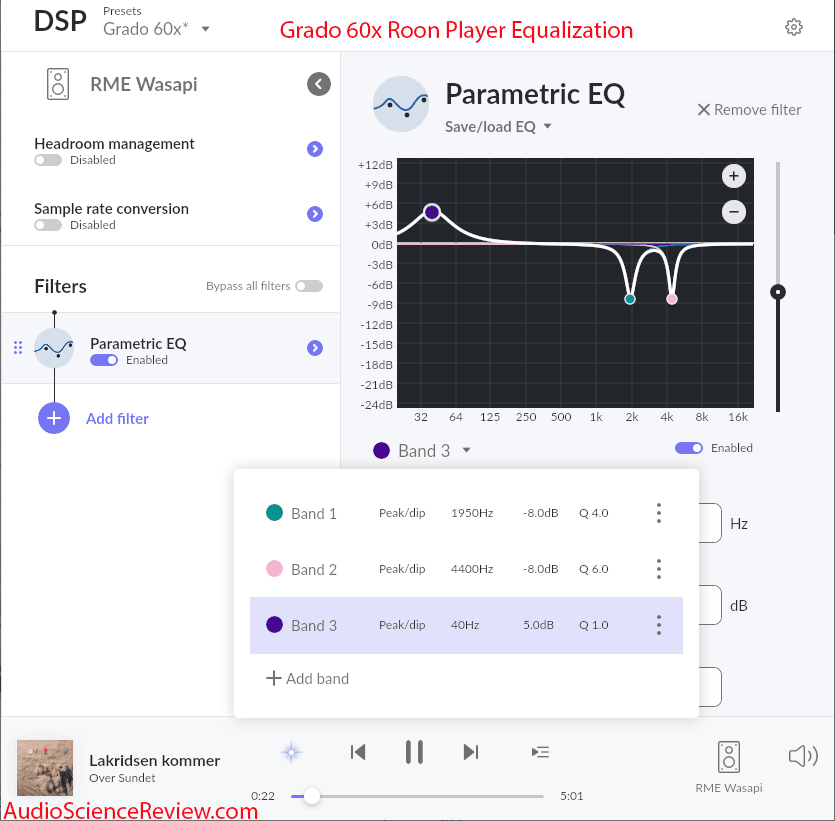
Task: Click the signal path star icon
Action: click(x=291, y=752)
